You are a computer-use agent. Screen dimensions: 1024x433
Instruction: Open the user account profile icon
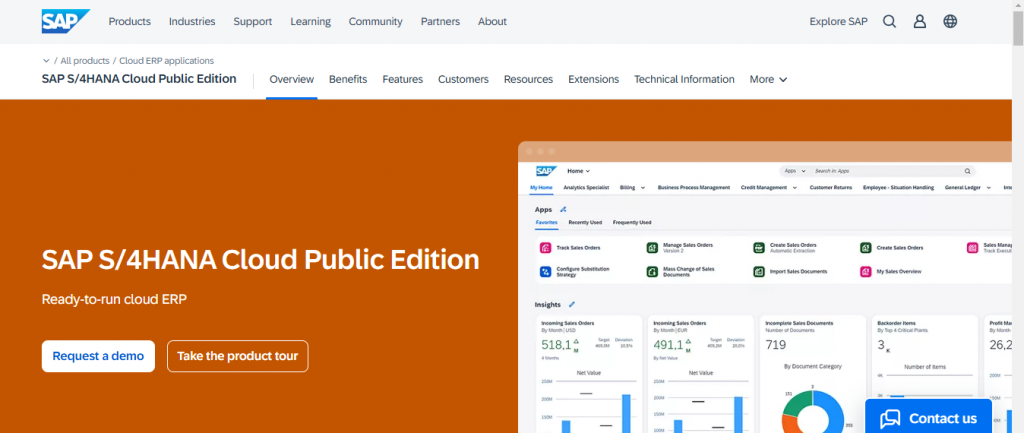pos(919,21)
